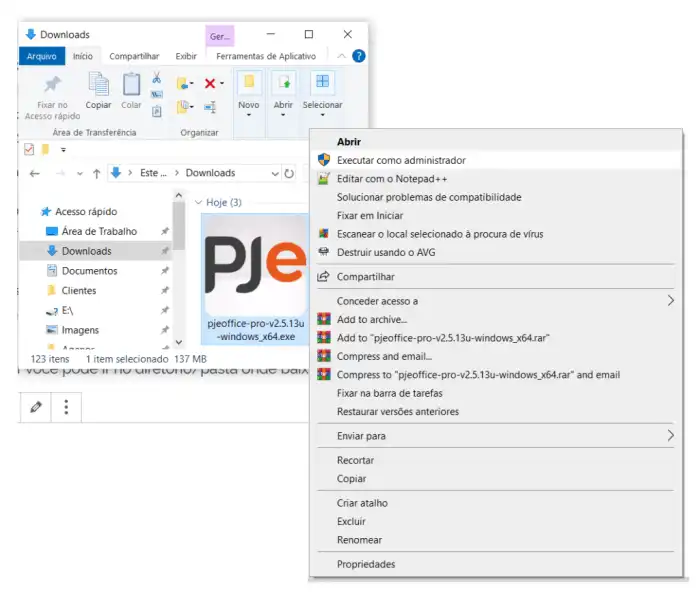
Task: Click the paste shortcut icon in ribbon
Action: tap(157, 111)
